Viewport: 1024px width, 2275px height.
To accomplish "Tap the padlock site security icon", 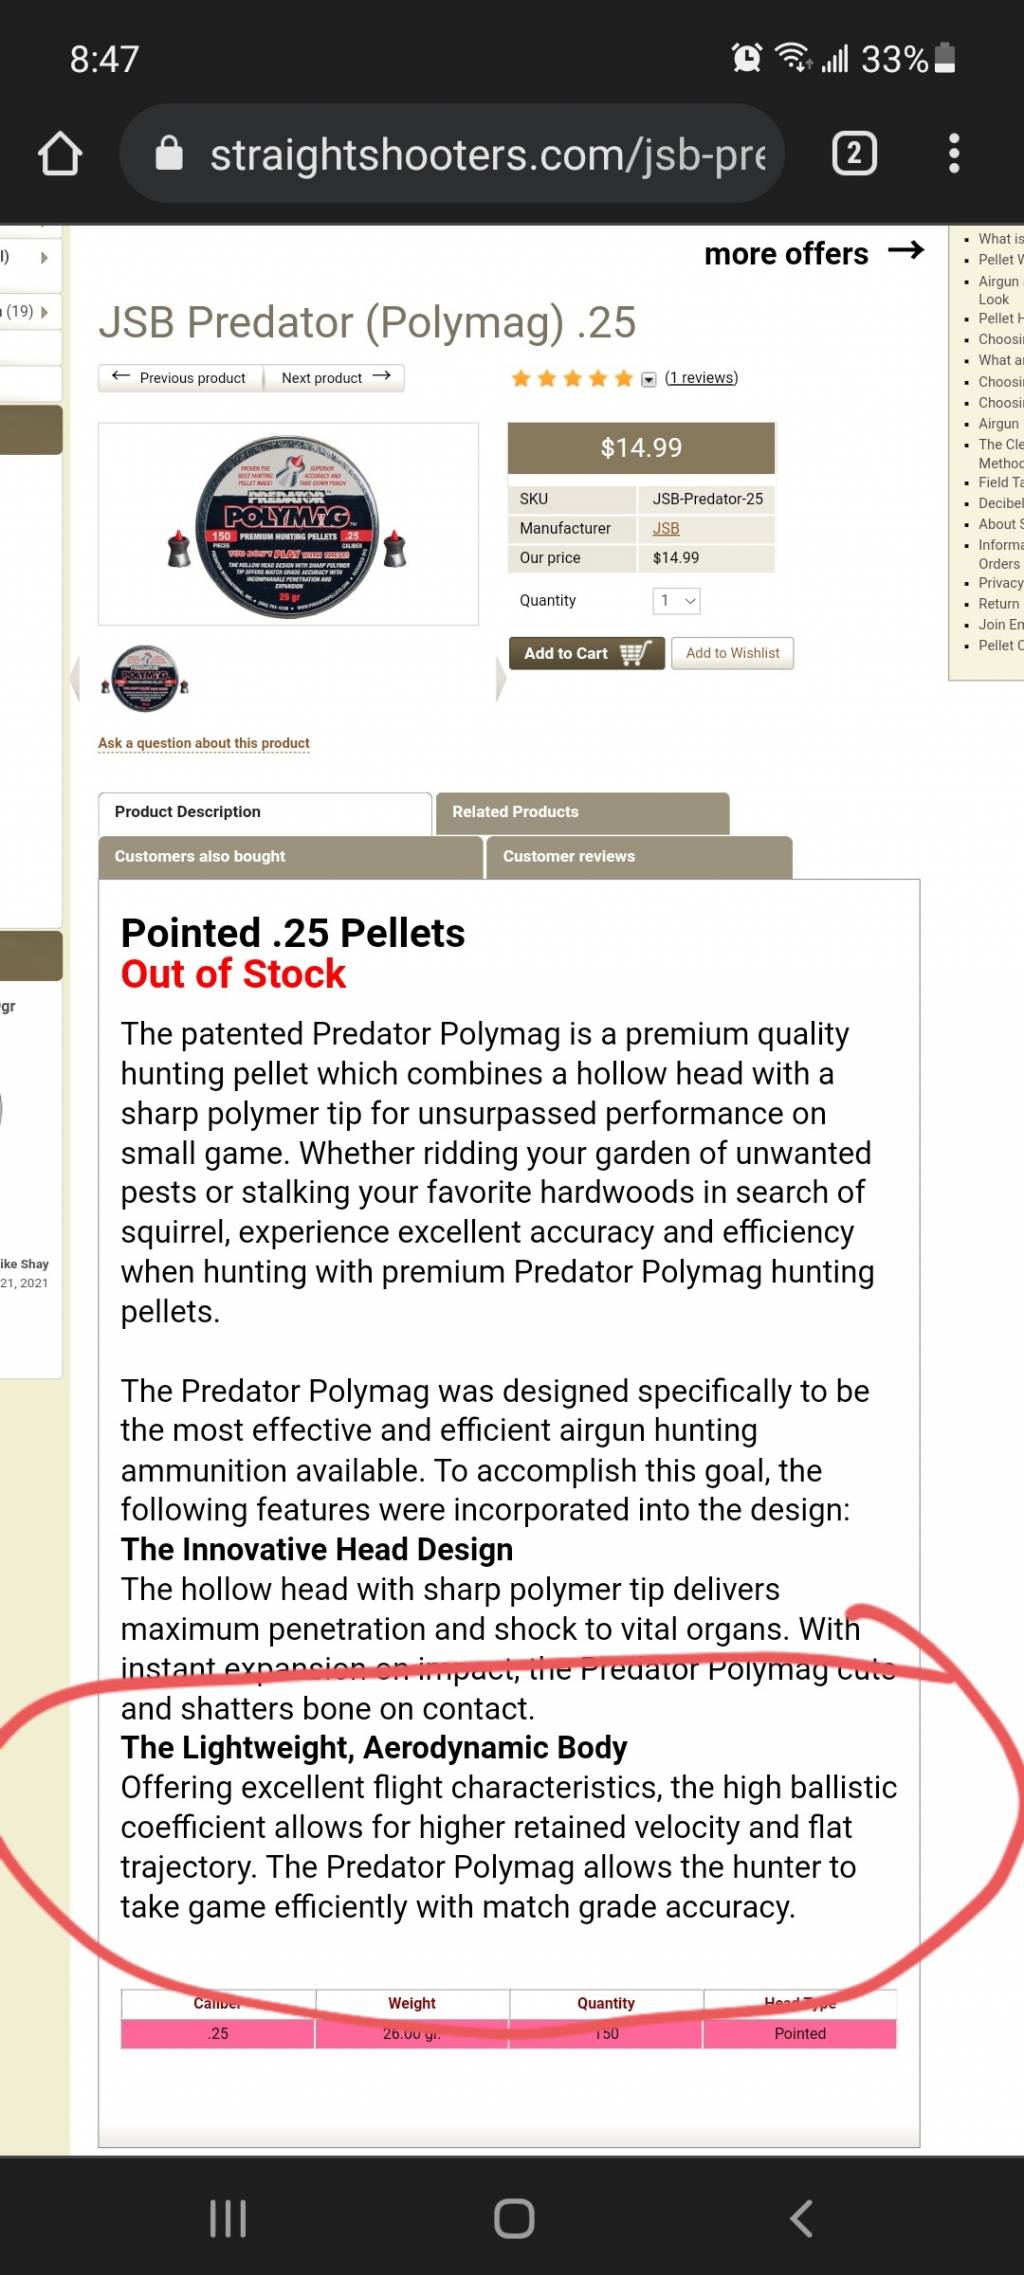I will coord(169,154).
